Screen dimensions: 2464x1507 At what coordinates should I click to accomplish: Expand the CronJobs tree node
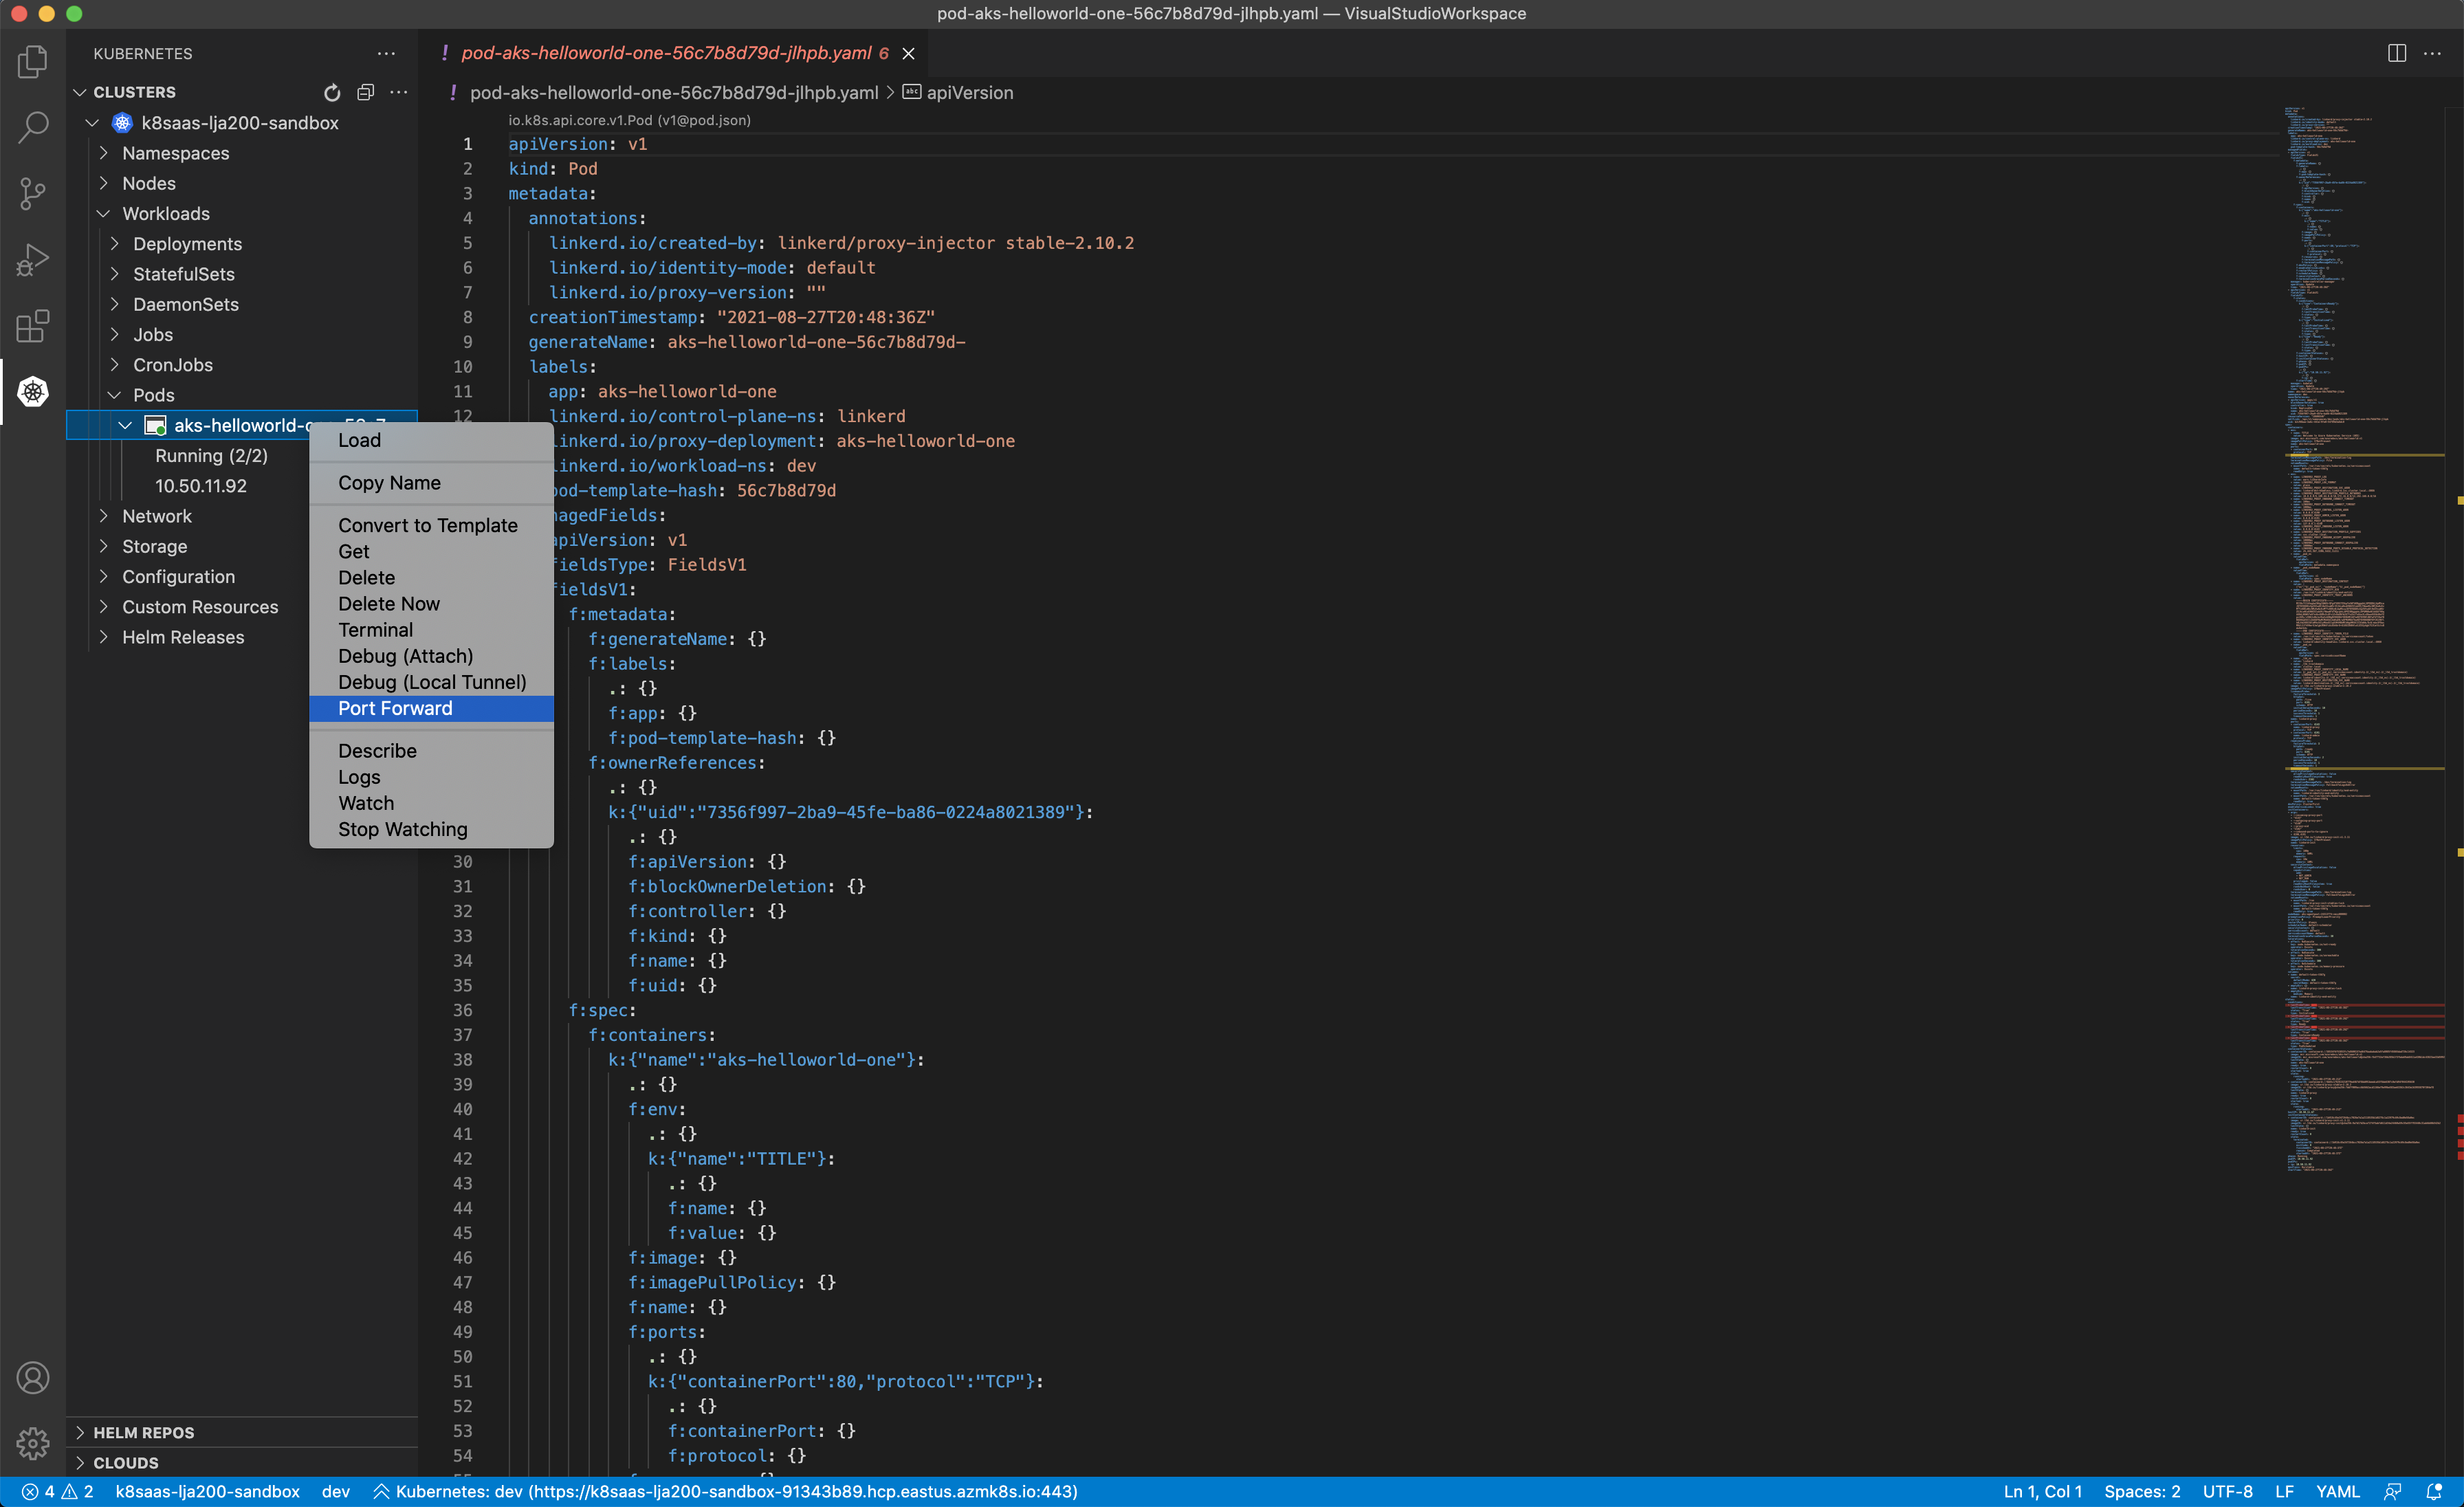coord(114,365)
